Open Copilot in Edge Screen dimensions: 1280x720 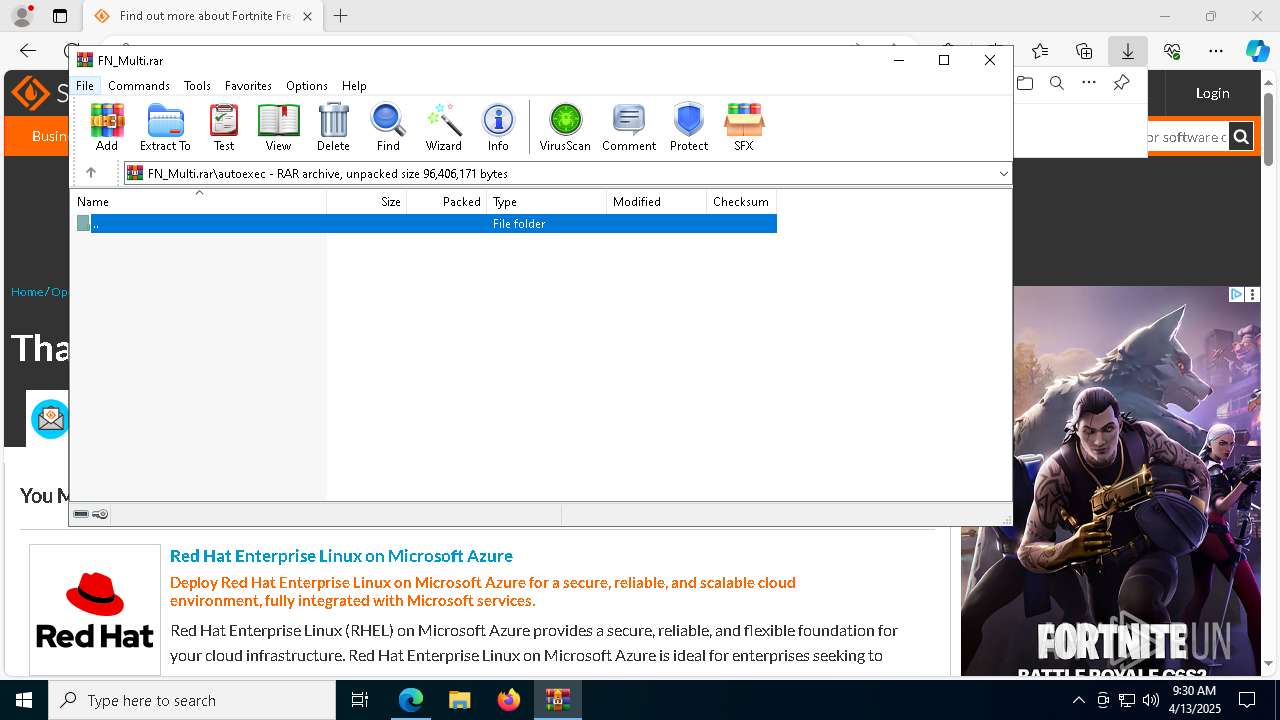1257,51
